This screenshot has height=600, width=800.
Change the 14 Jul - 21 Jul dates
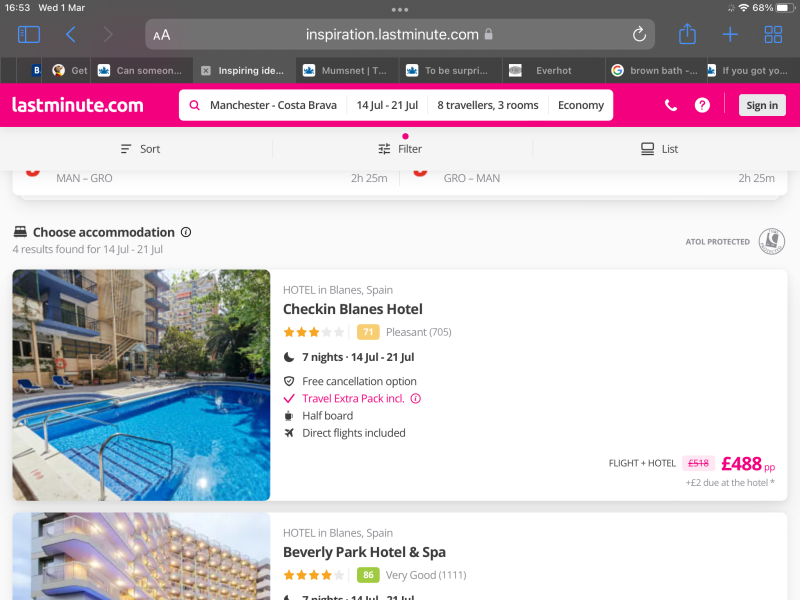387,105
